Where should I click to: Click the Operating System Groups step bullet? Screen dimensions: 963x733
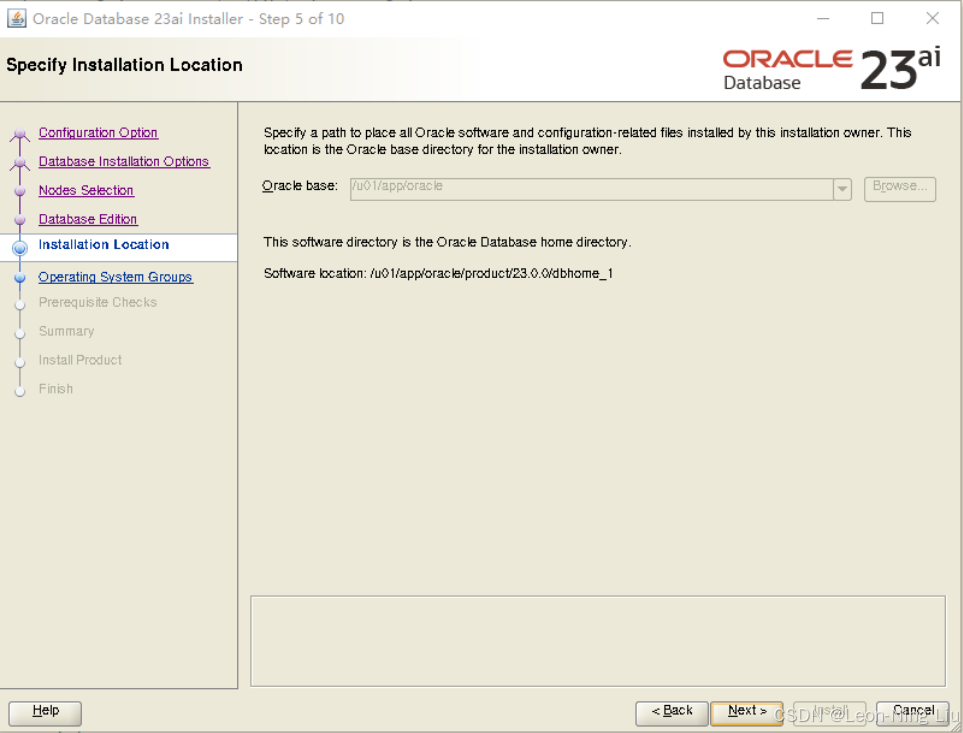point(20,277)
